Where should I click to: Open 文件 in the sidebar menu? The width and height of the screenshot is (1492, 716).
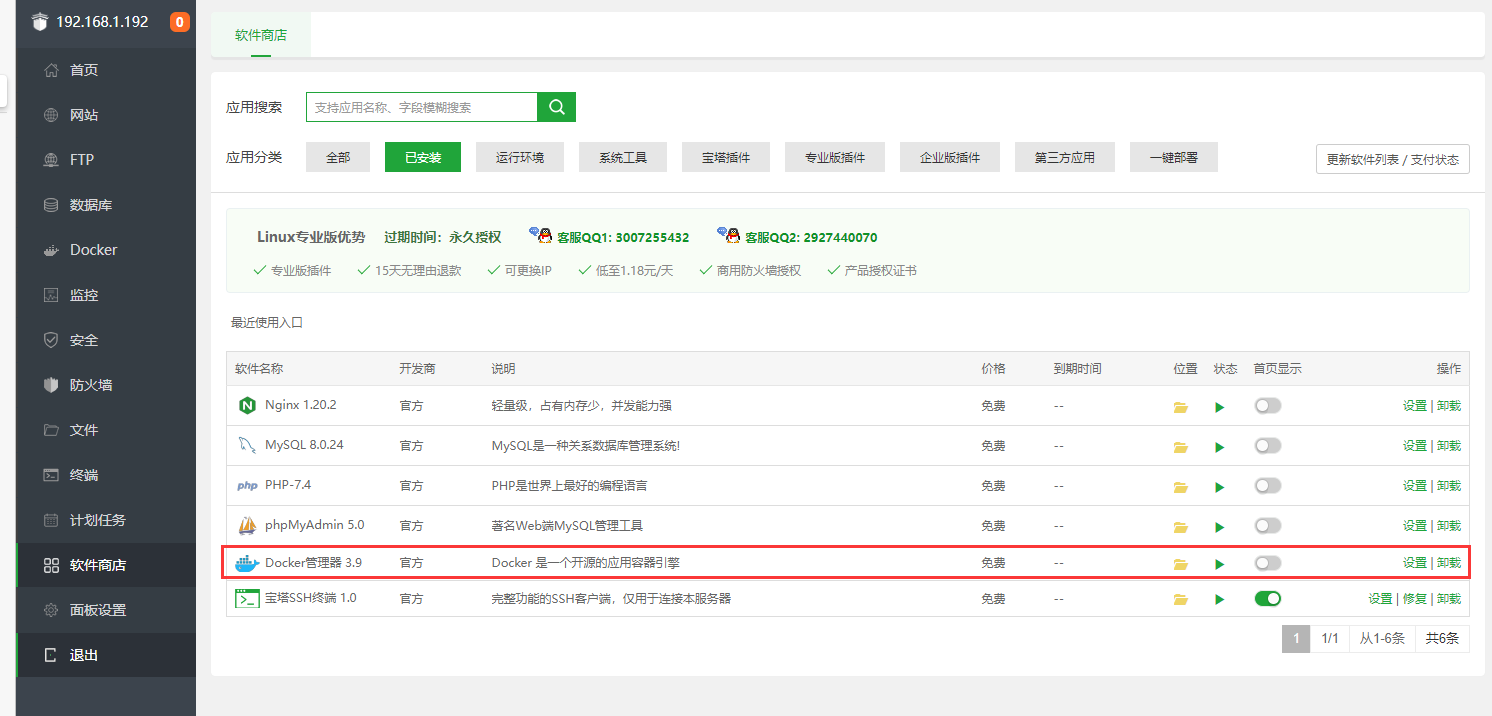106,430
